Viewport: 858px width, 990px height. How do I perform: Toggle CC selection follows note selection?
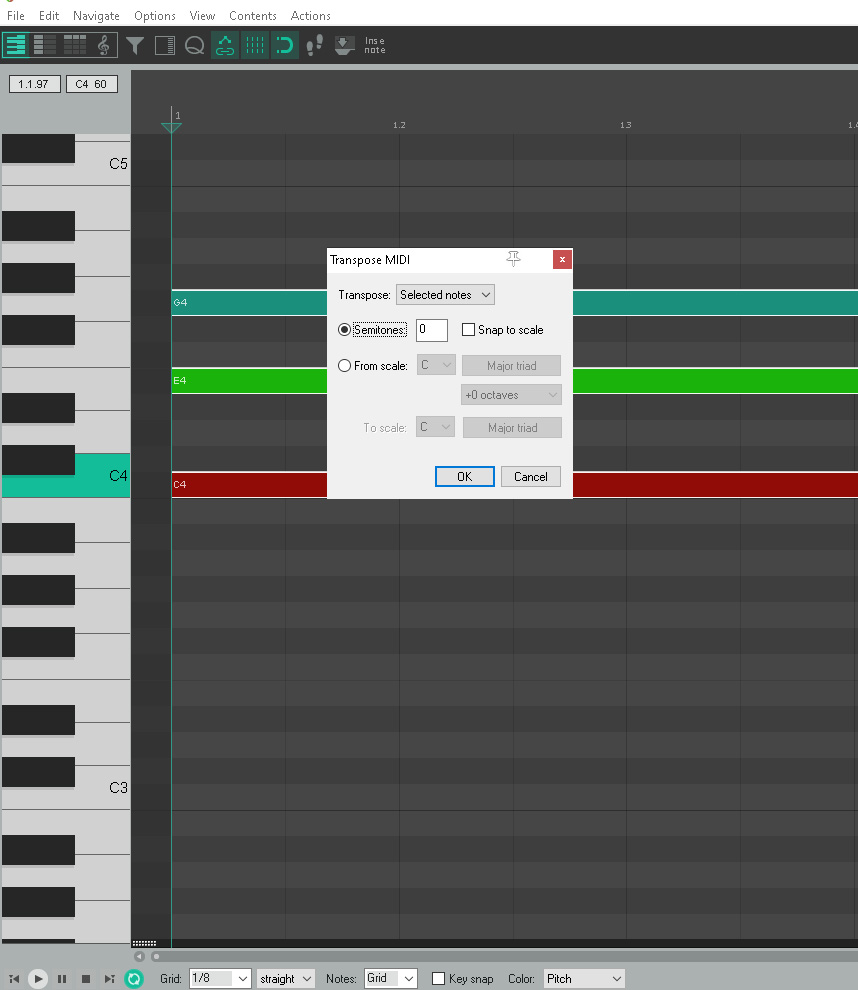pos(225,45)
